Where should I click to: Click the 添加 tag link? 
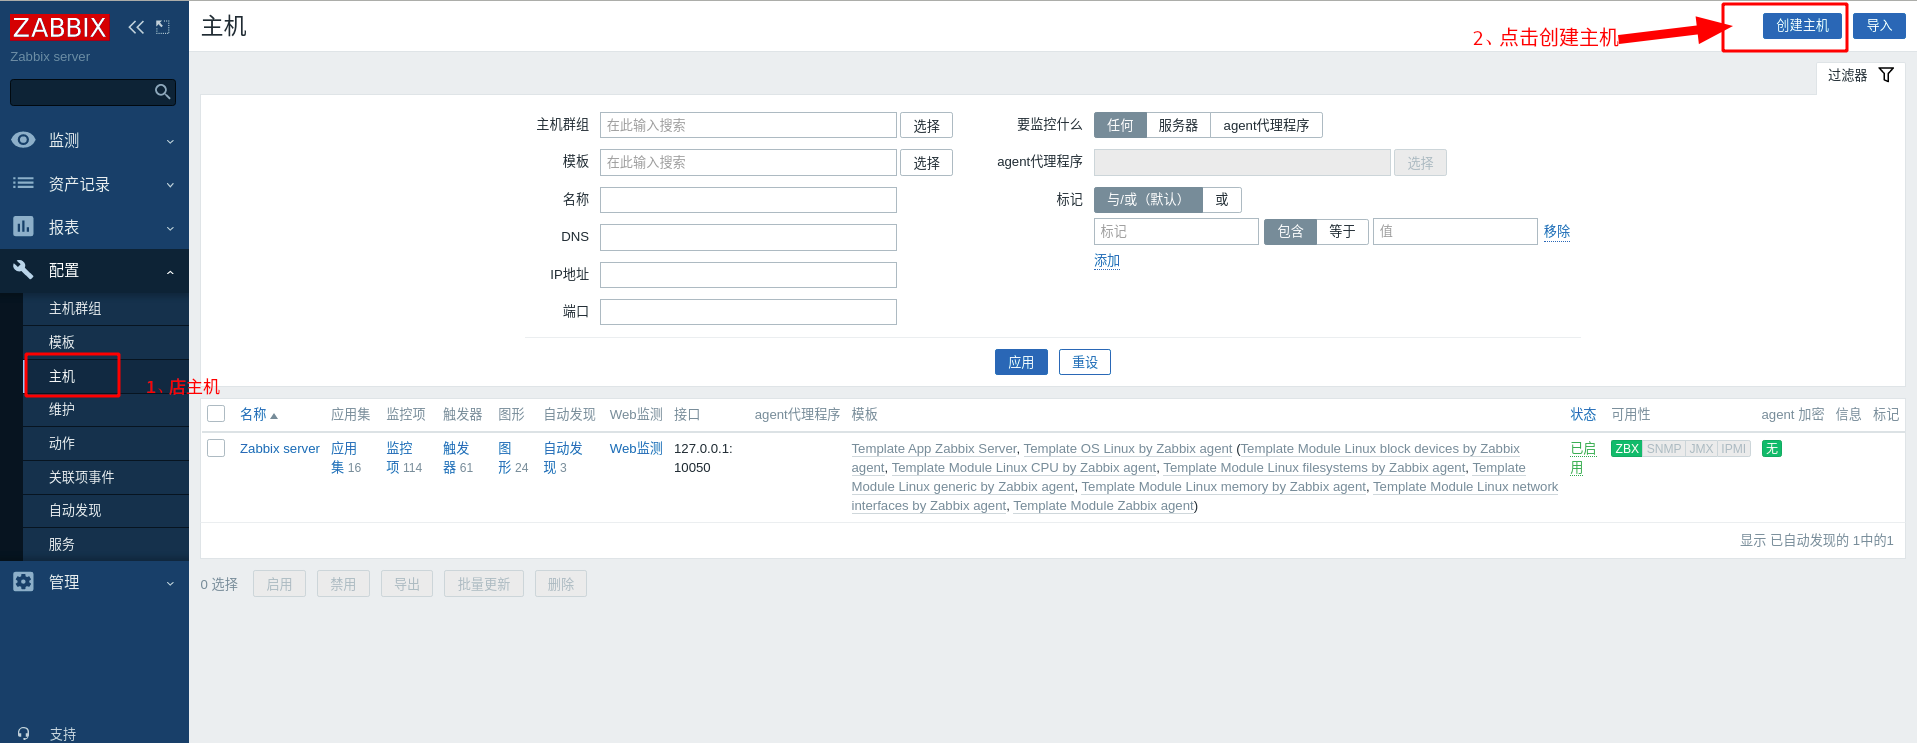pos(1107,261)
